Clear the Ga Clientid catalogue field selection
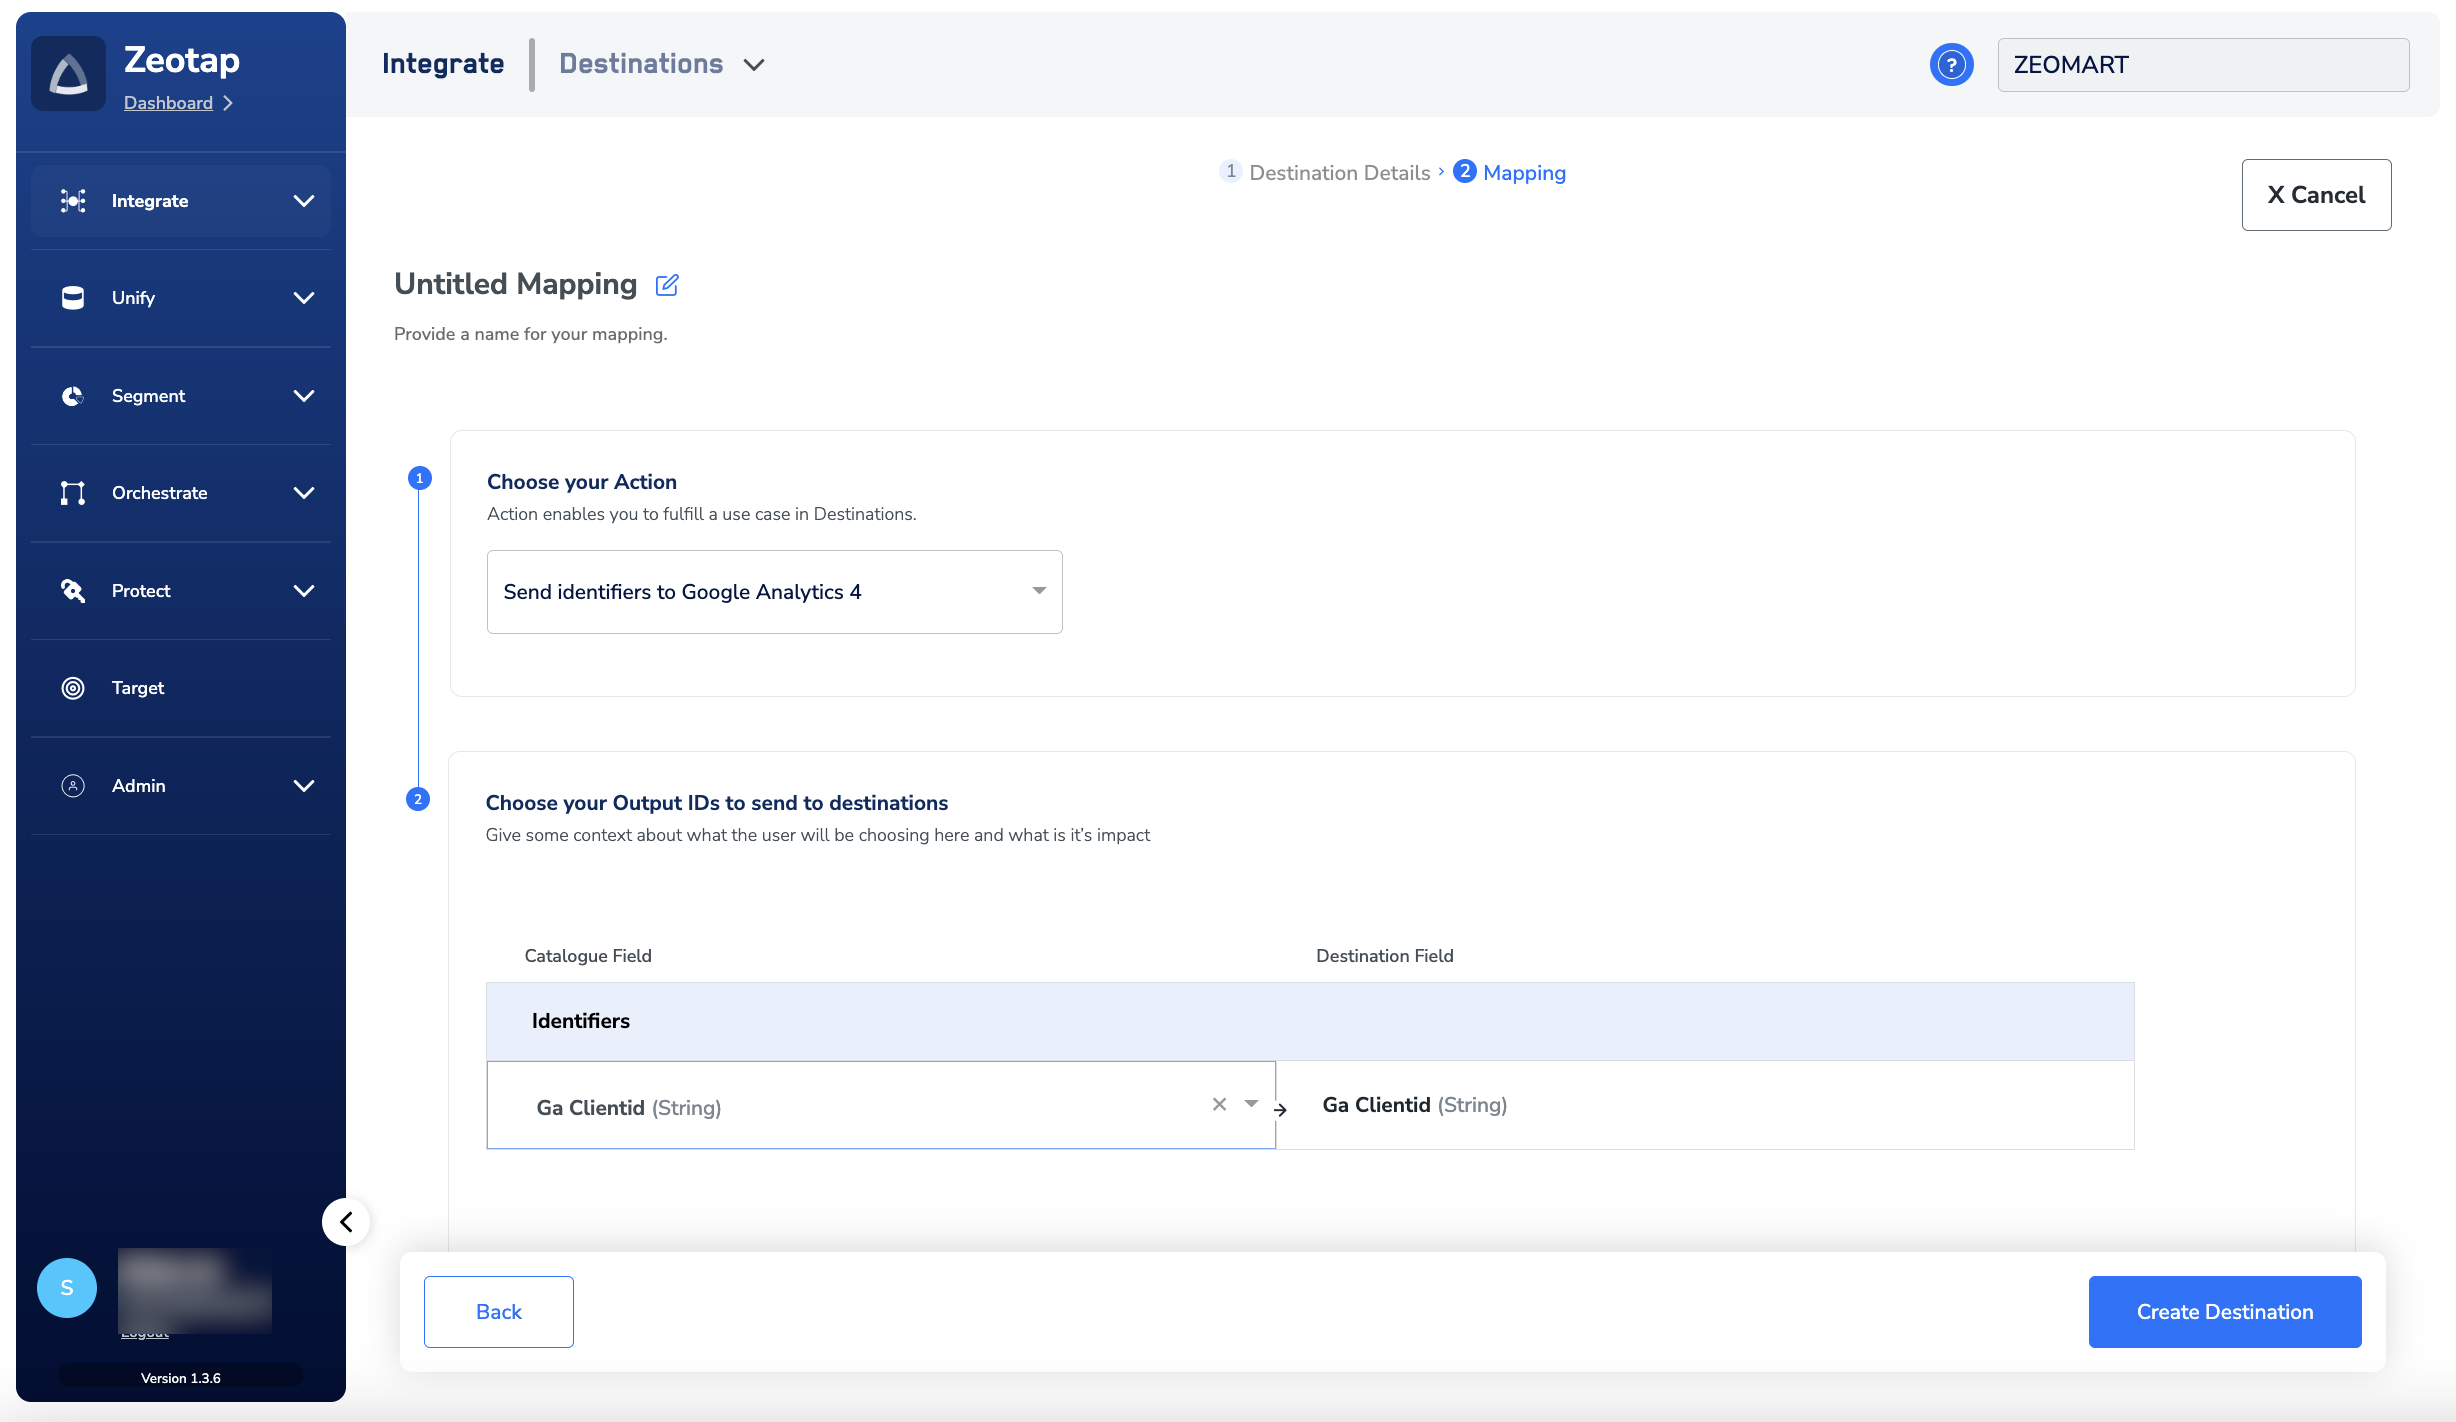The height and width of the screenshot is (1422, 2456). pos(1219,1104)
